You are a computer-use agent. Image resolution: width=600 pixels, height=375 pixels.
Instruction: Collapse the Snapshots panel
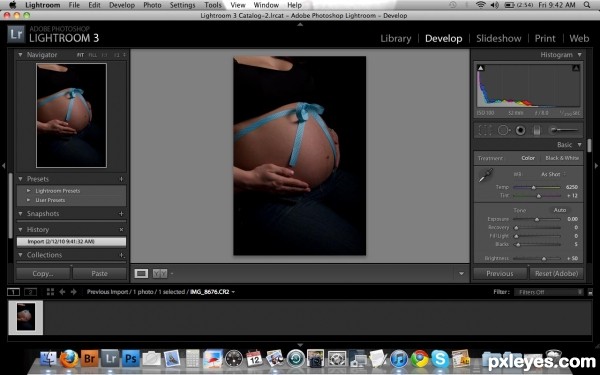pos(20,214)
